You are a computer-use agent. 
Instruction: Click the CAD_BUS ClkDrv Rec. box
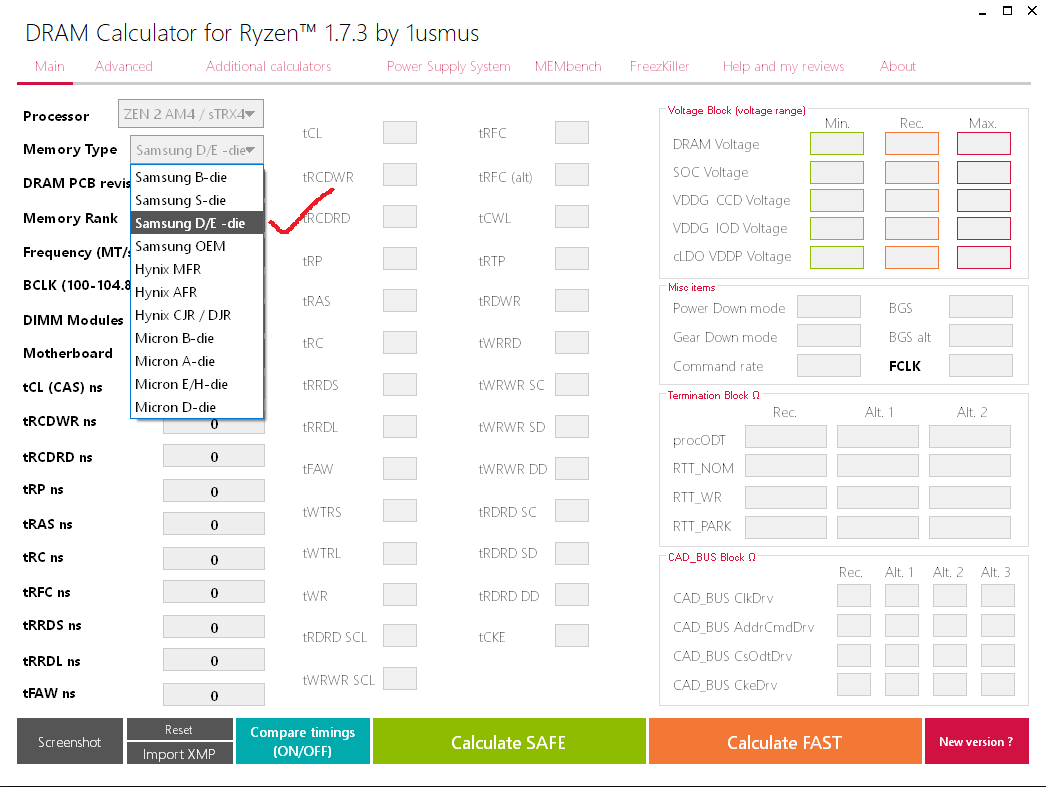[x=854, y=596]
